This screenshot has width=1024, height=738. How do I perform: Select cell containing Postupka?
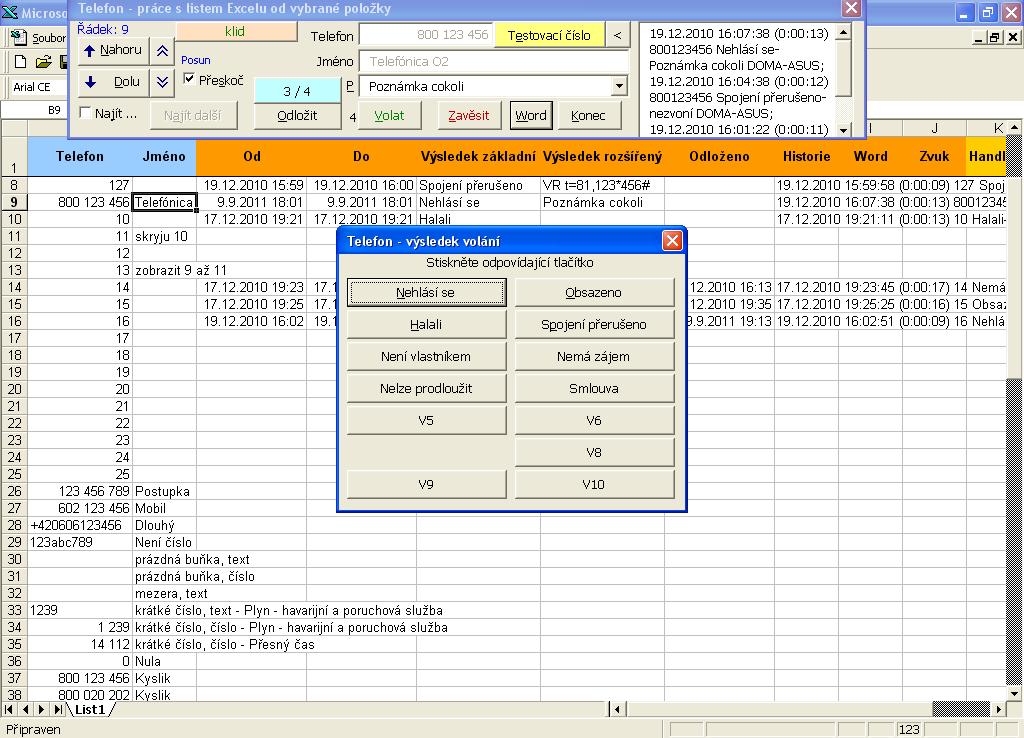pos(164,491)
